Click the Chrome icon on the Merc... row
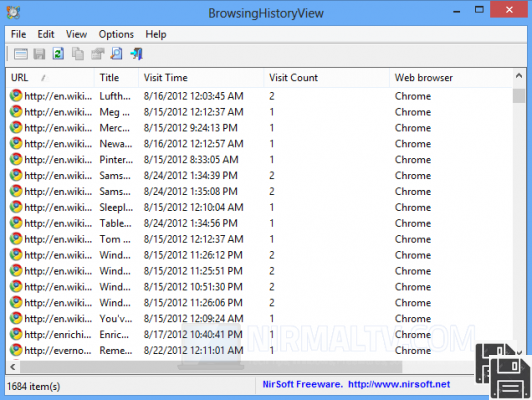 (x=16, y=128)
